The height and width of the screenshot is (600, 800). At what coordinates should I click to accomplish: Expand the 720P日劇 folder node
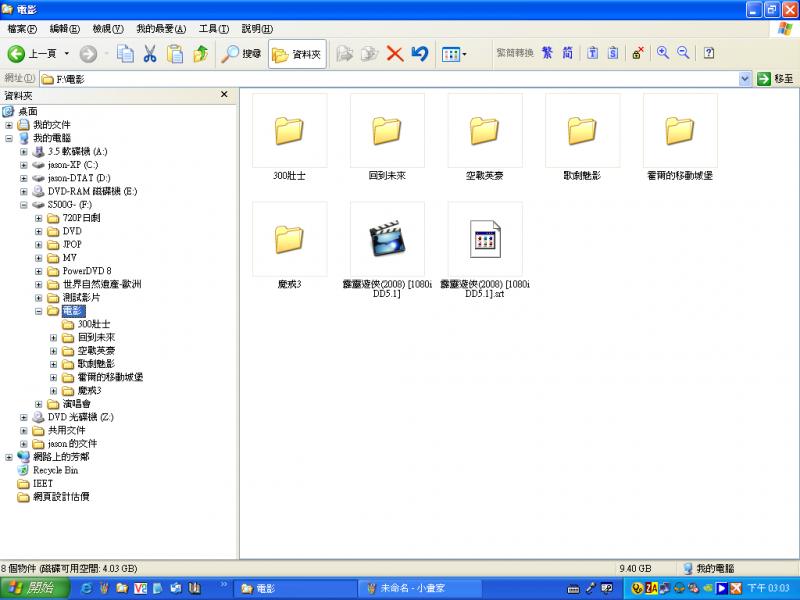38,218
